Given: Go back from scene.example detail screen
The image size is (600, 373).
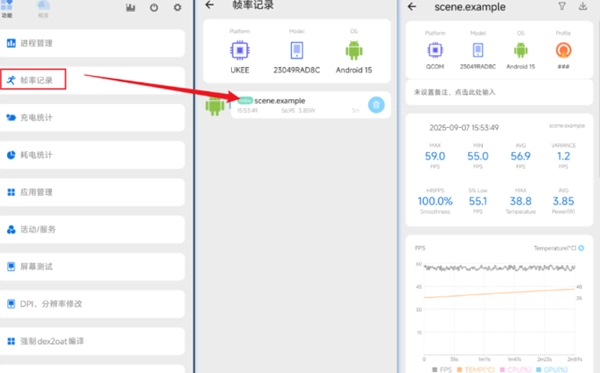Looking at the screenshot, I should pos(412,7).
